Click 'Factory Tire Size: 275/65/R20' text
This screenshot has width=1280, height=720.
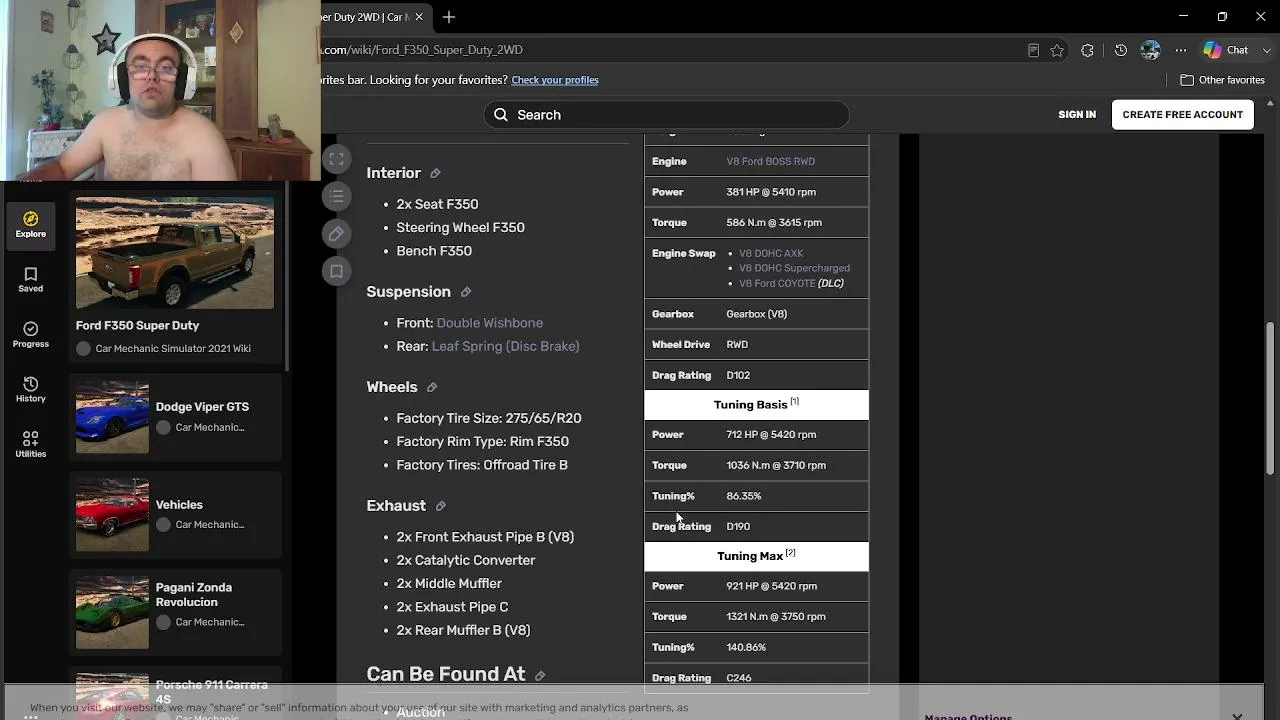(x=489, y=418)
